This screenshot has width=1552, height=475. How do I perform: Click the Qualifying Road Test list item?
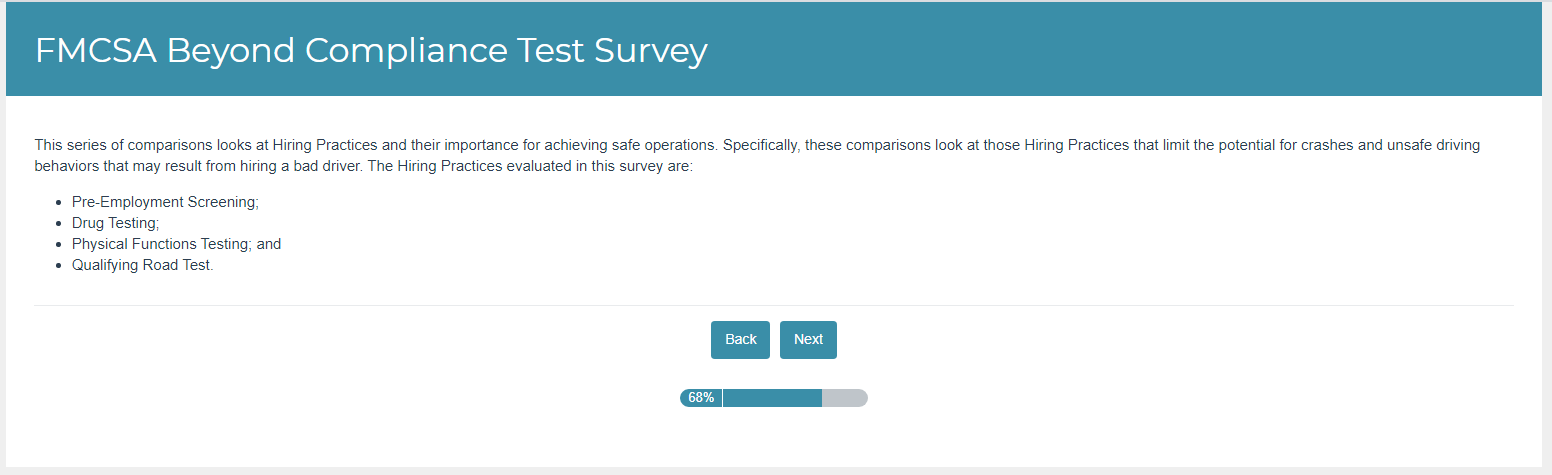142,266
